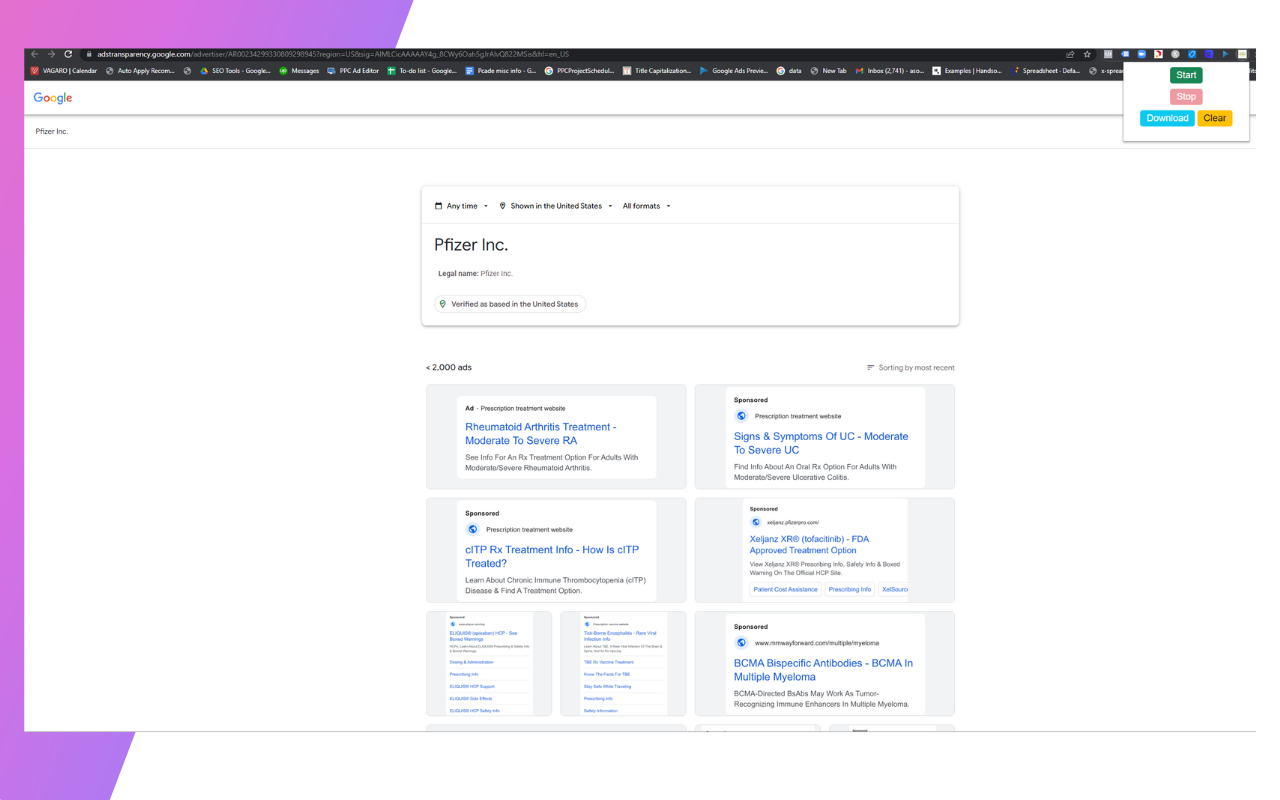Click the 'Legal name: Pfizer Inc.' text
The image size is (1280, 800).
tap(475, 274)
